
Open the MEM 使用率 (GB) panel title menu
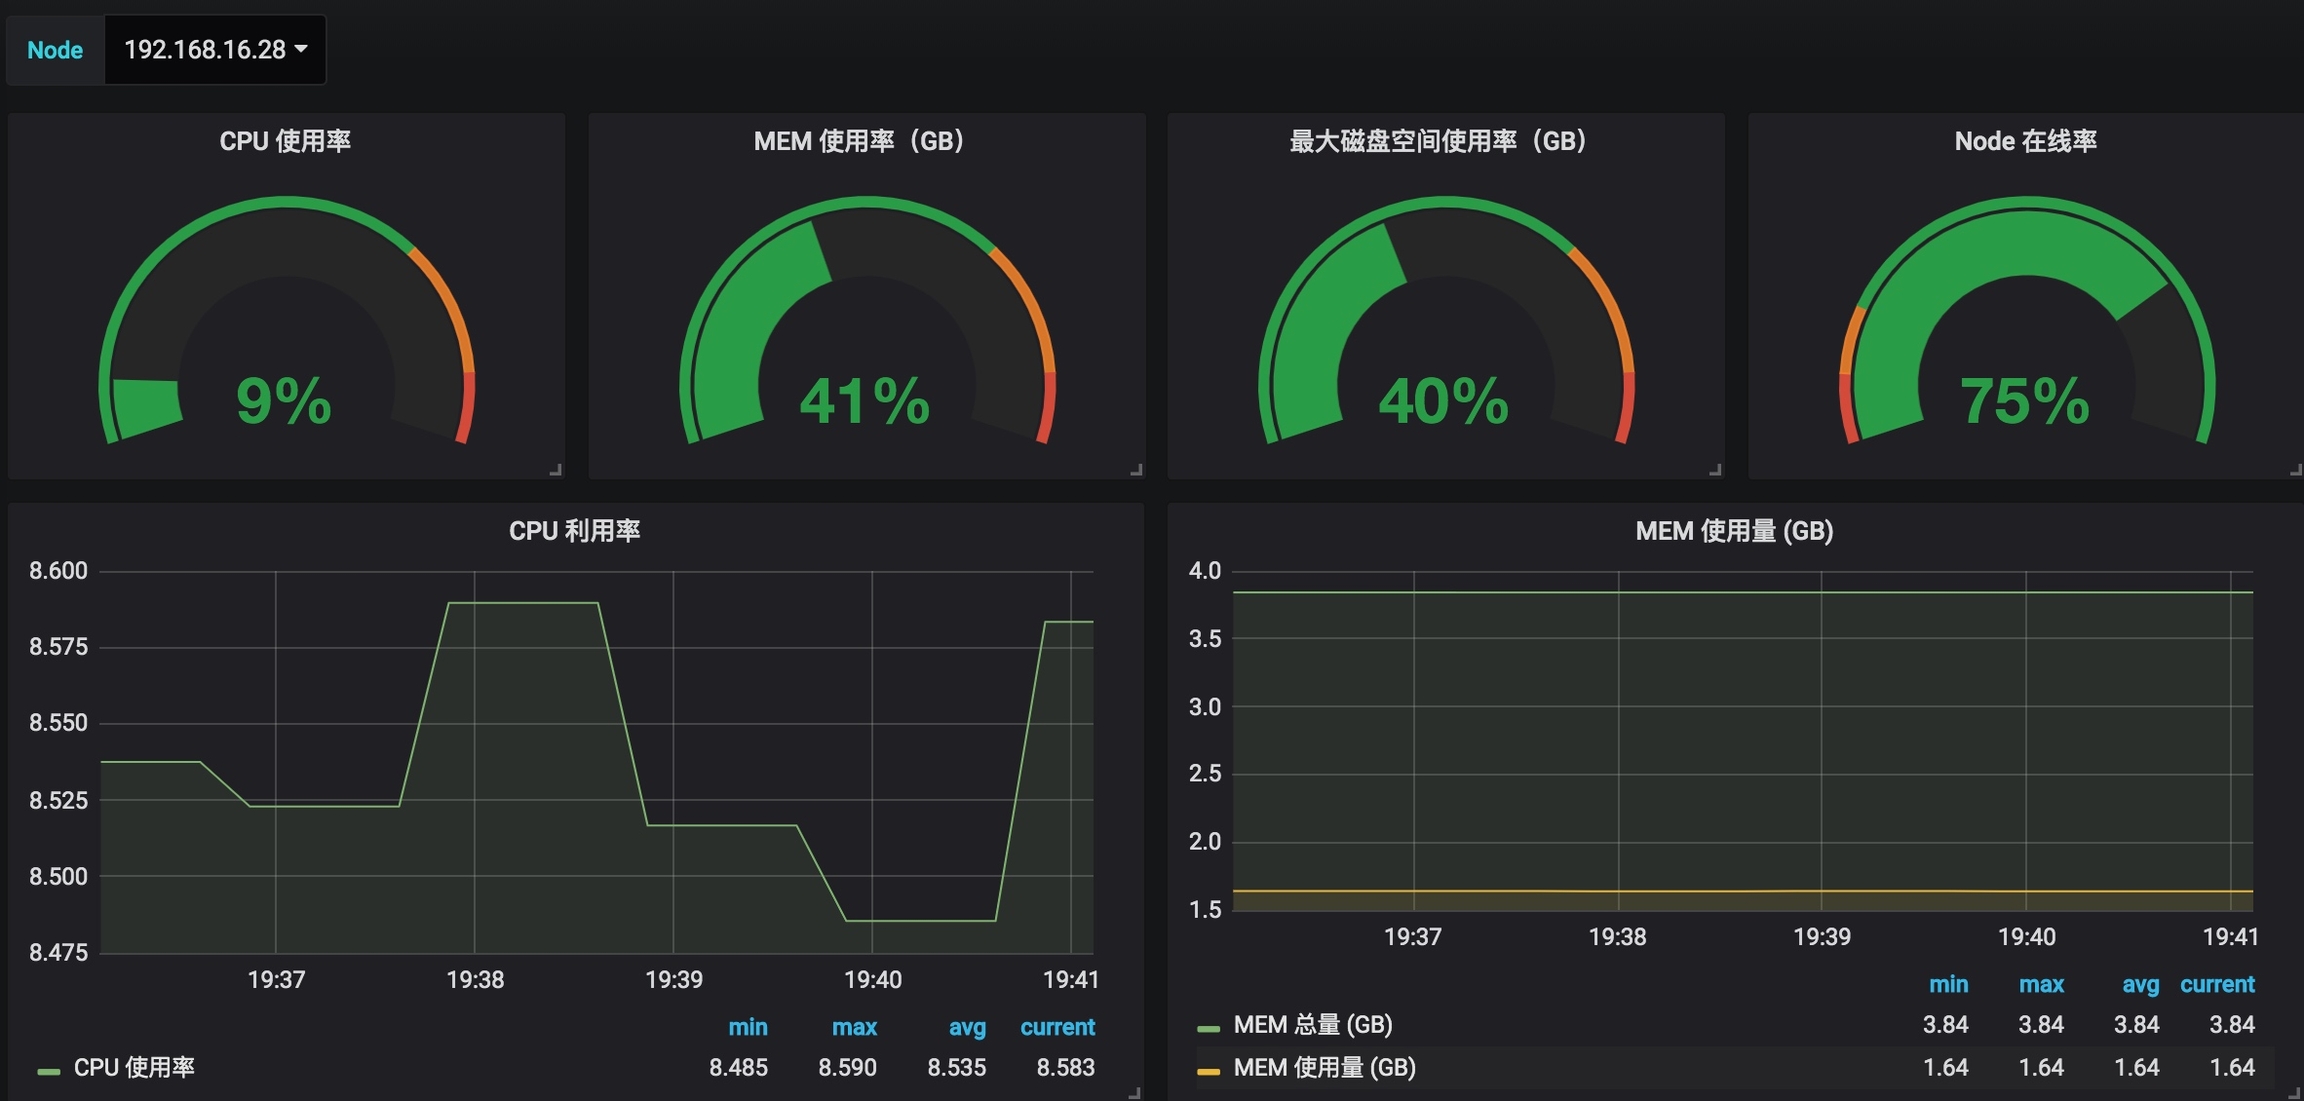(859, 141)
